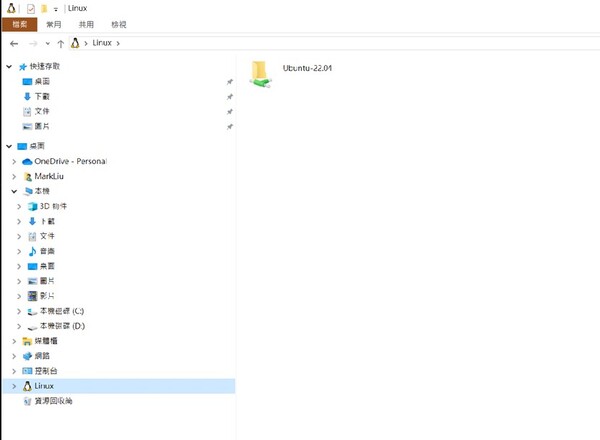600x440 pixels.
Task: Click the Linux penguin icon in sidebar
Action: click(27, 385)
